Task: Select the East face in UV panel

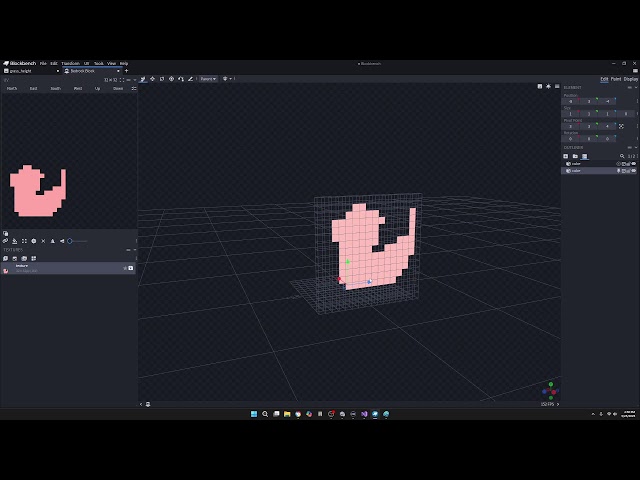Action: point(33,89)
